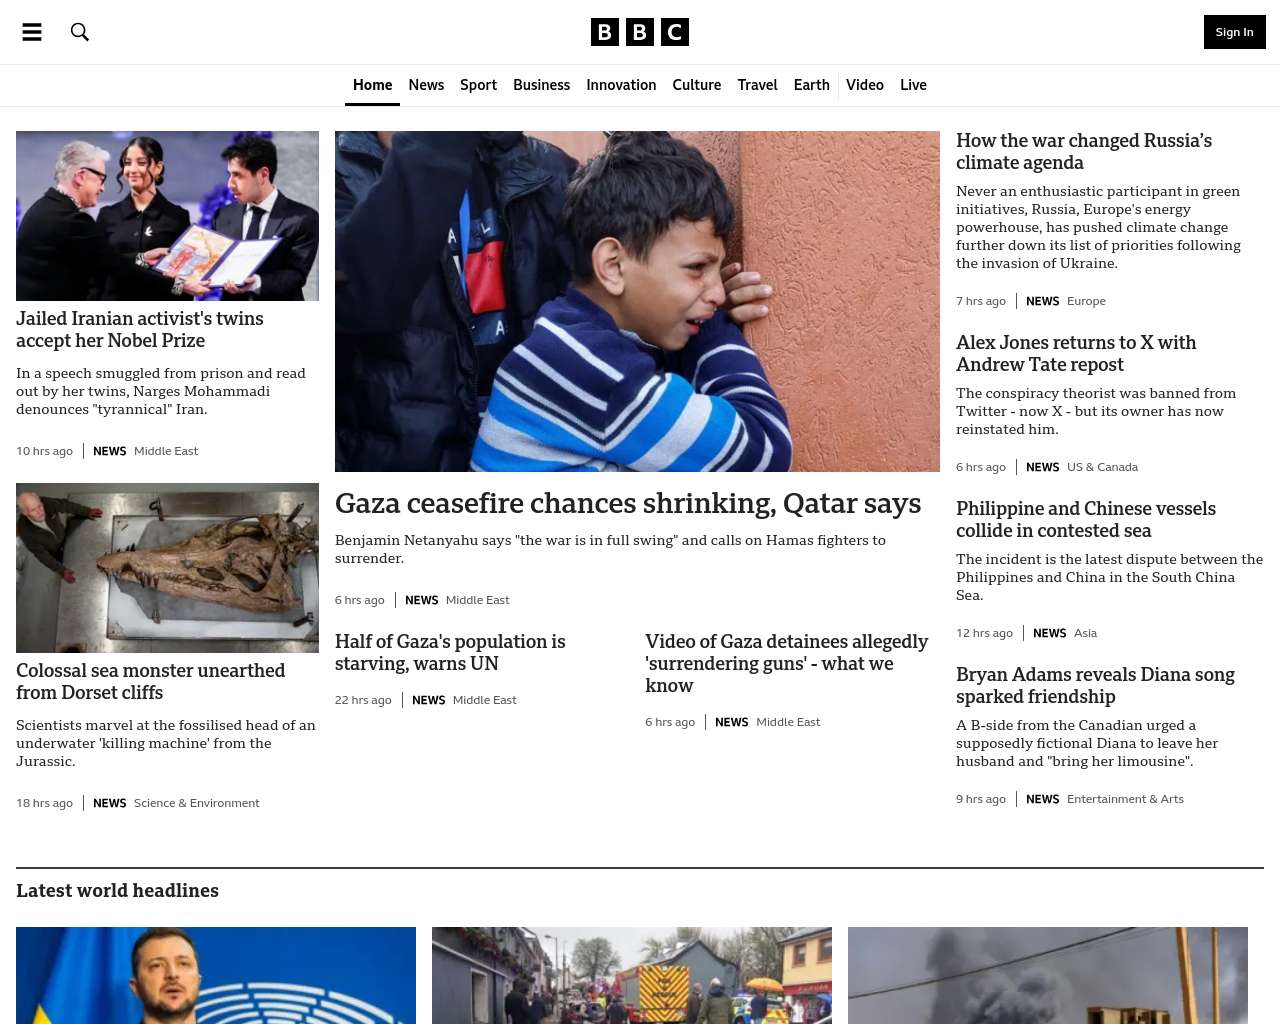This screenshot has width=1280, height=1024.
Task: Click the Sign In button
Action: pos(1234,32)
